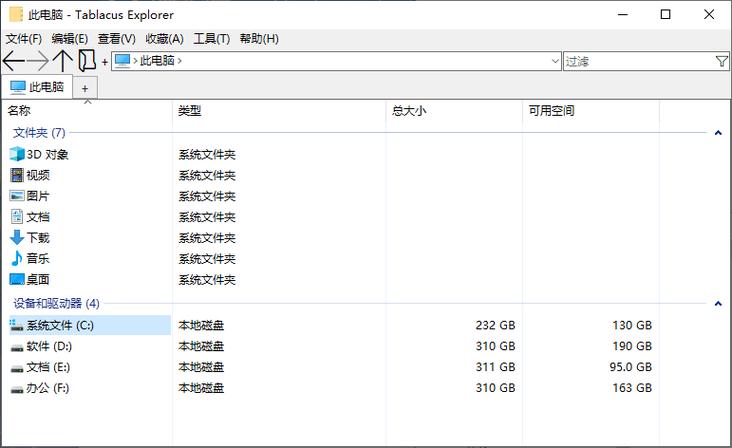The height and width of the screenshot is (448, 732).
Task: Open the 编辑(E) menu
Action: point(70,38)
